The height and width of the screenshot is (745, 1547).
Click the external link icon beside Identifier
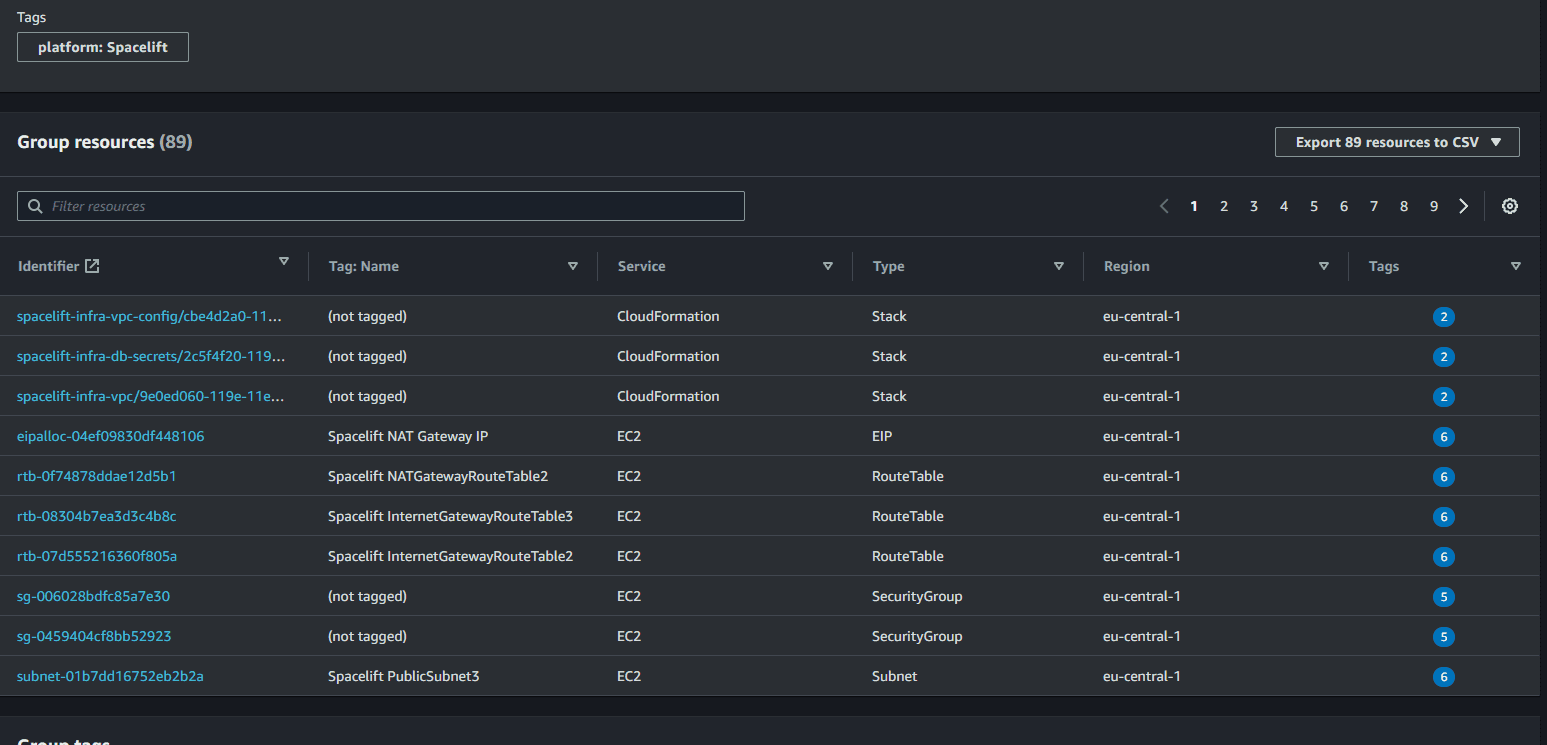pos(92,266)
